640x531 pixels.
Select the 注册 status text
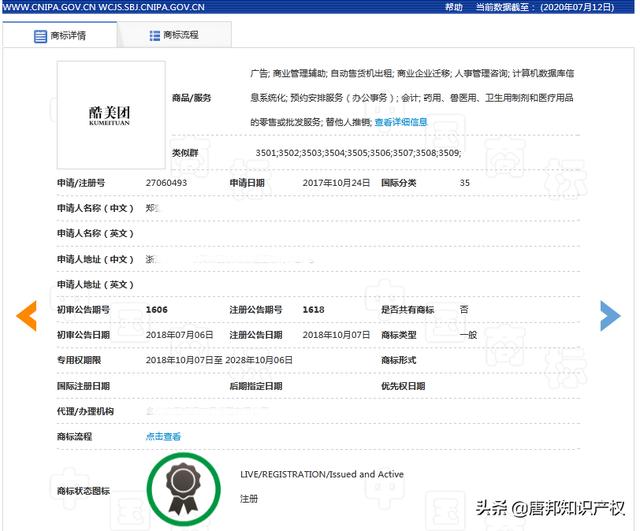coord(249,498)
